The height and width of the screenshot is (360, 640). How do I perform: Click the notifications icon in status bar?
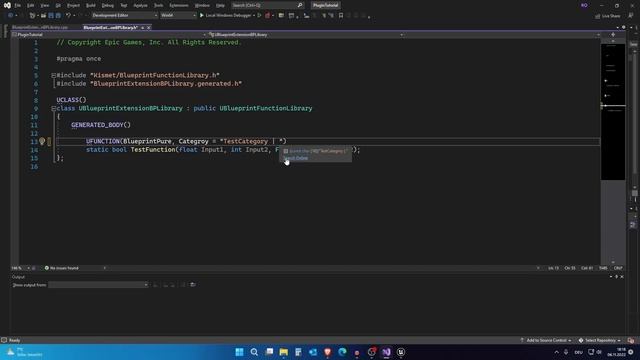click(x=631, y=340)
